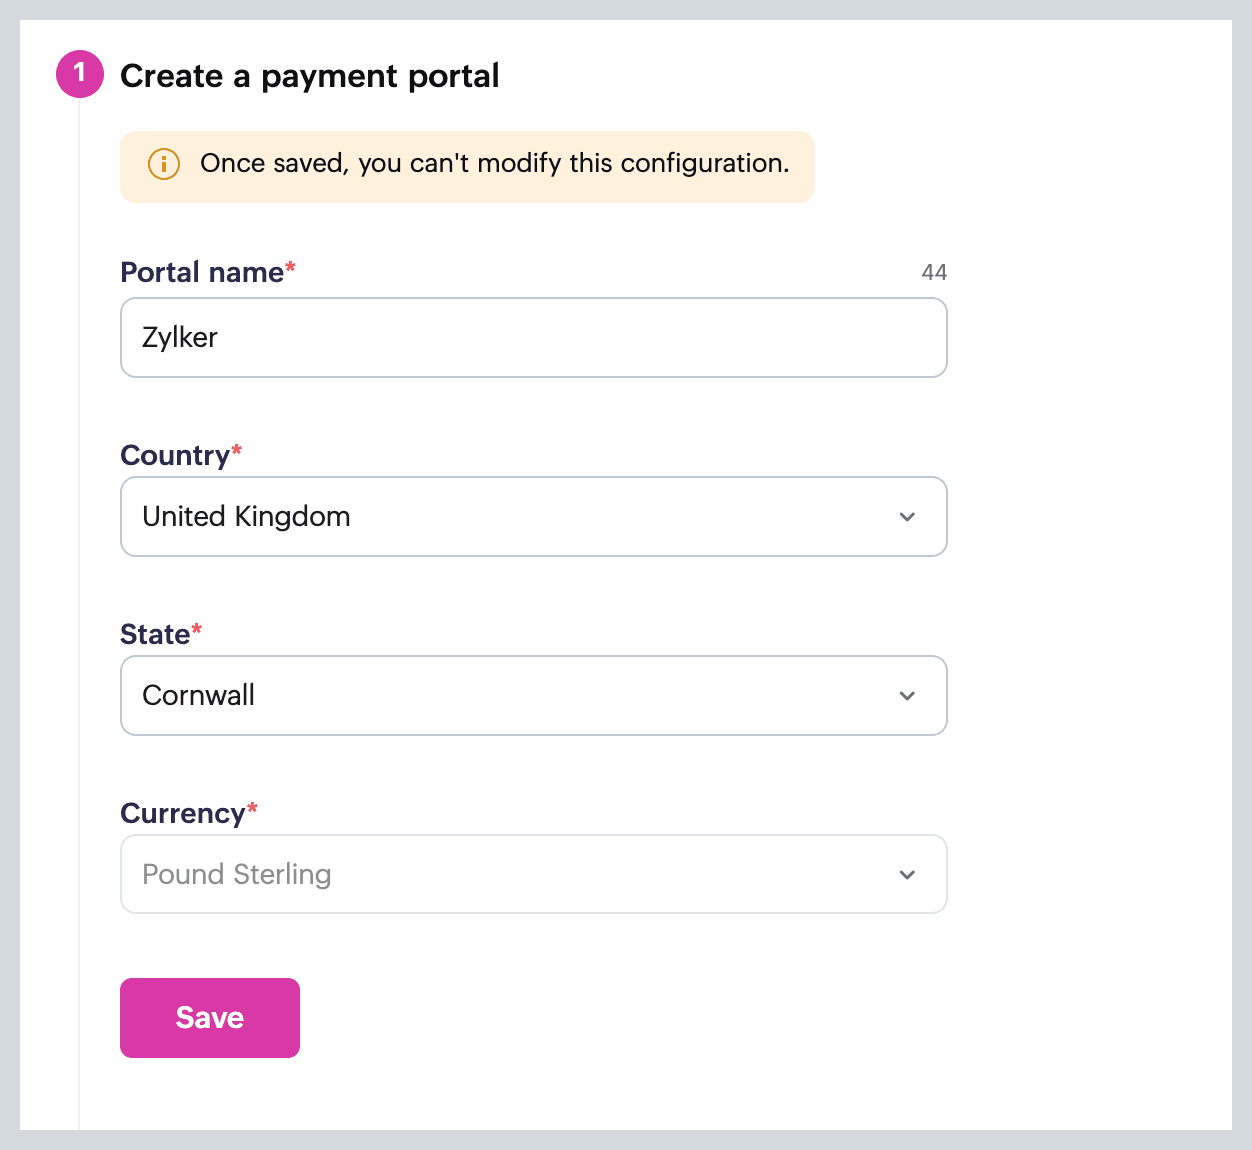Click the vertical step connector line
This screenshot has height=1150, width=1252.
point(79,600)
